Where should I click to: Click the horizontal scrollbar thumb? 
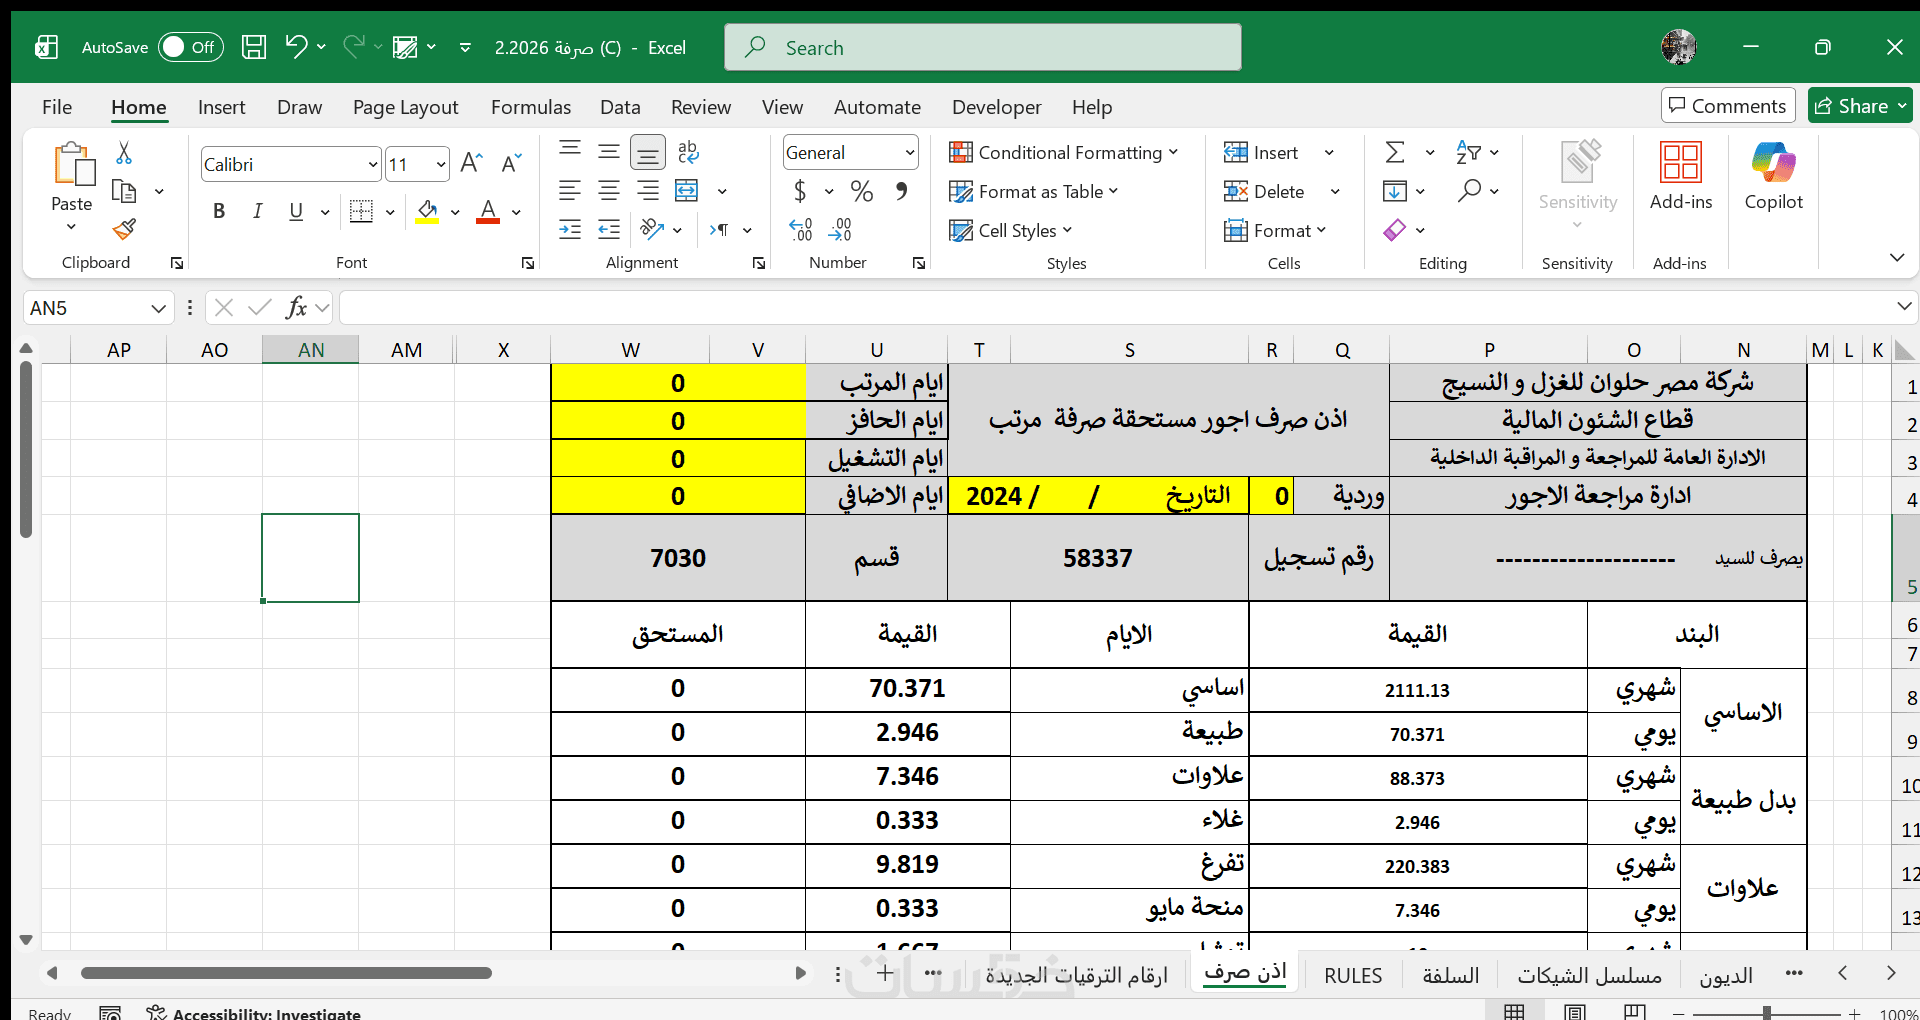click(x=286, y=973)
